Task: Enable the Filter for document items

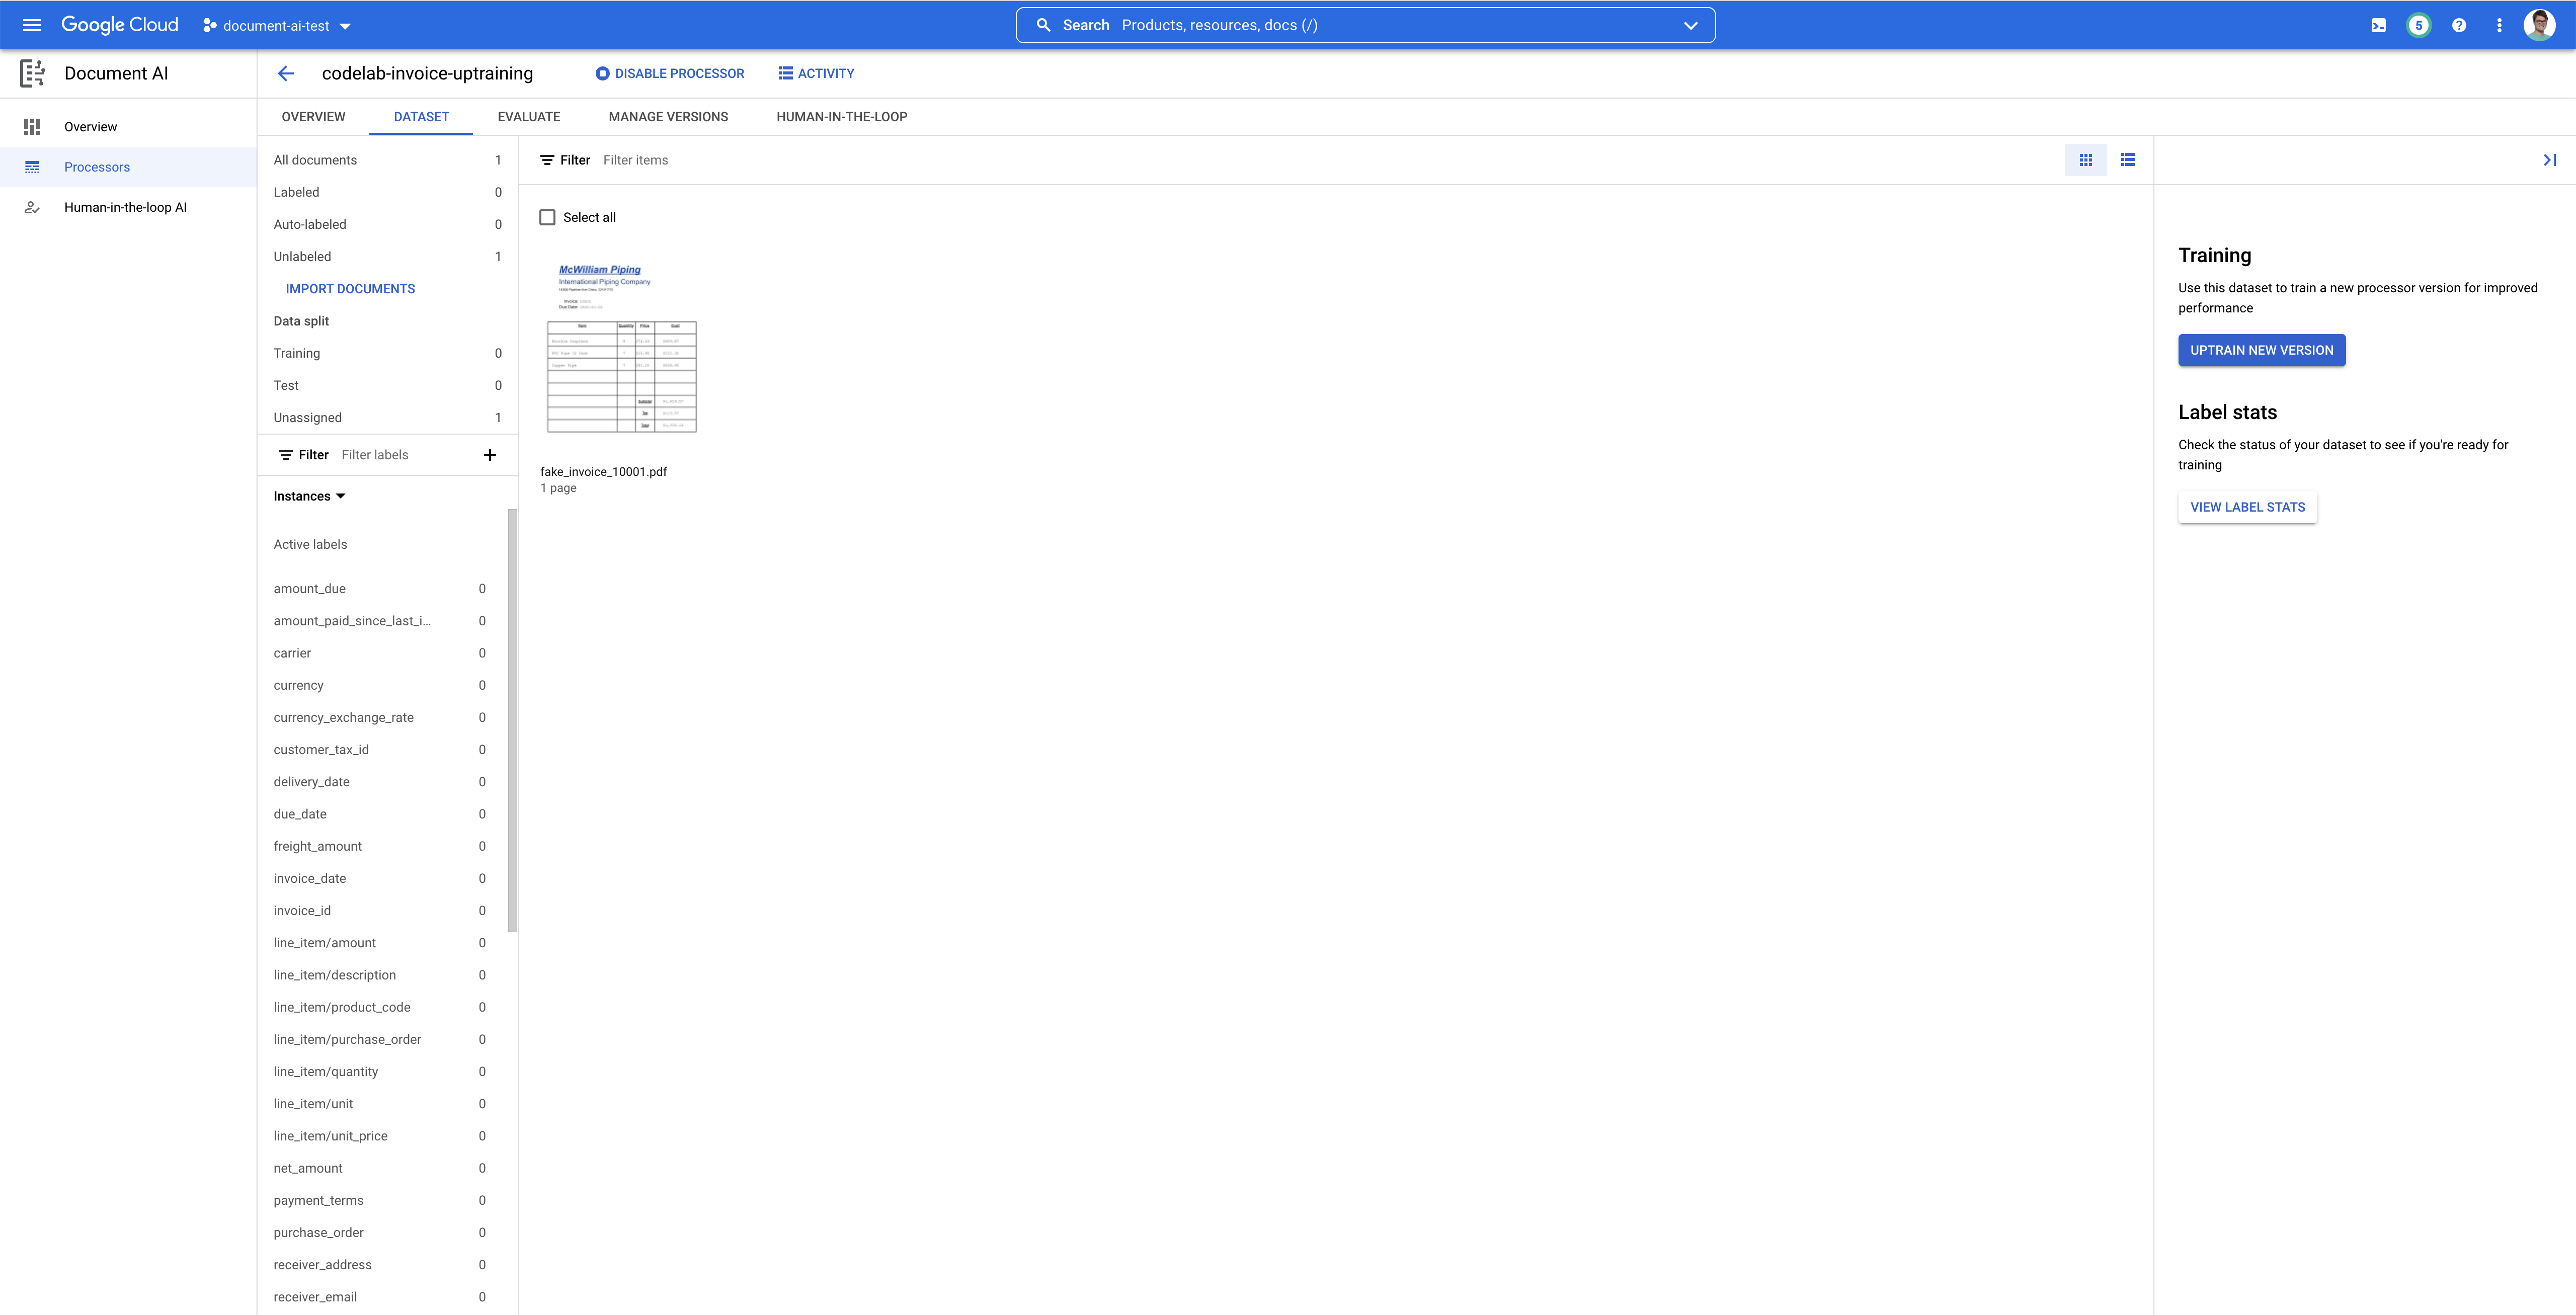Action: (x=564, y=159)
